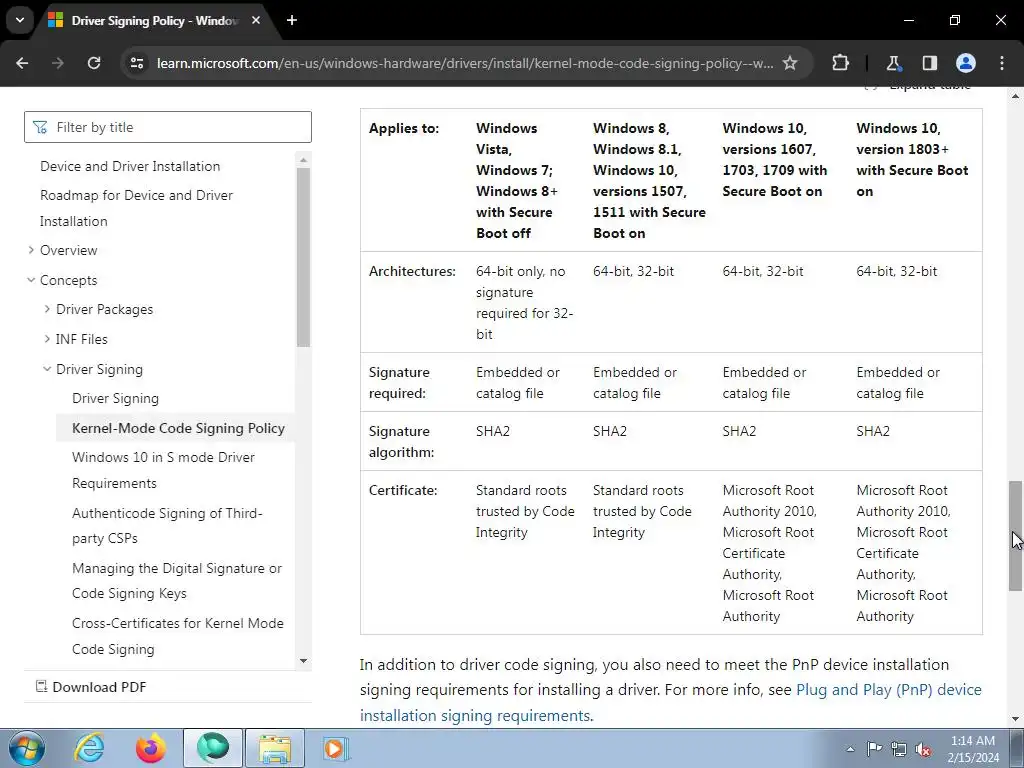
Task: Open Authenticode Signing of Third-party CSPs
Action: 167,526
